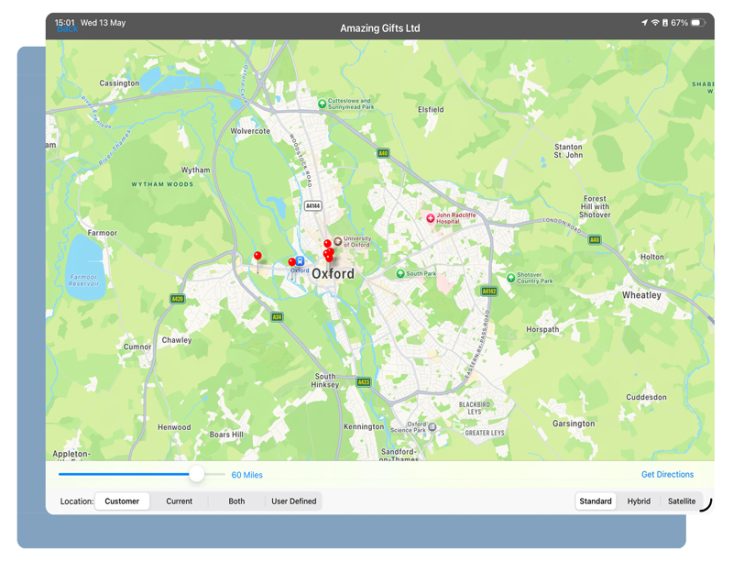Screen dimensions: 733x562
Task: Tap University of Oxford landmark icon
Action: click(338, 241)
